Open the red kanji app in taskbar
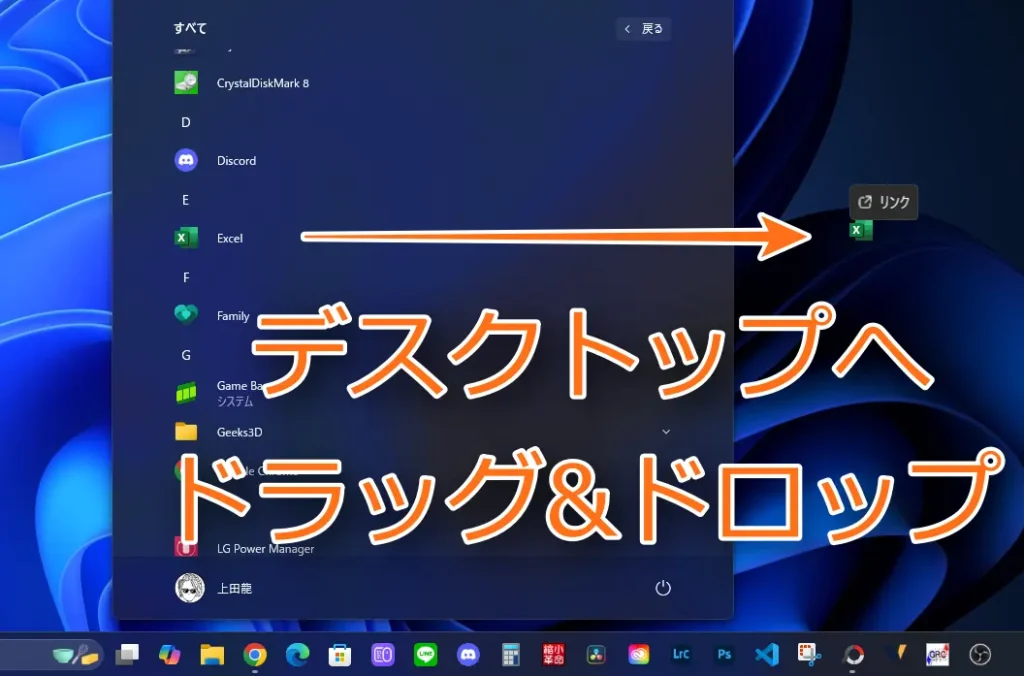This screenshot has width=1024, height=676. [x=553, y=654]
